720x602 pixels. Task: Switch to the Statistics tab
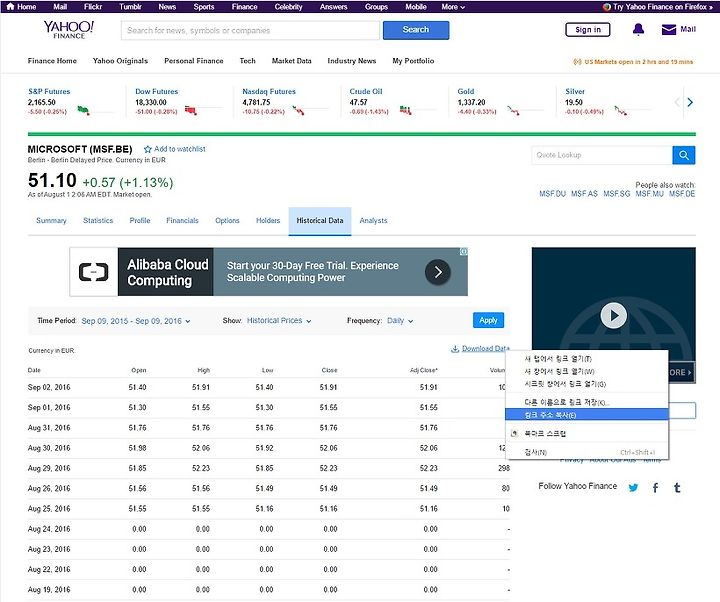[x=98, y=220]
